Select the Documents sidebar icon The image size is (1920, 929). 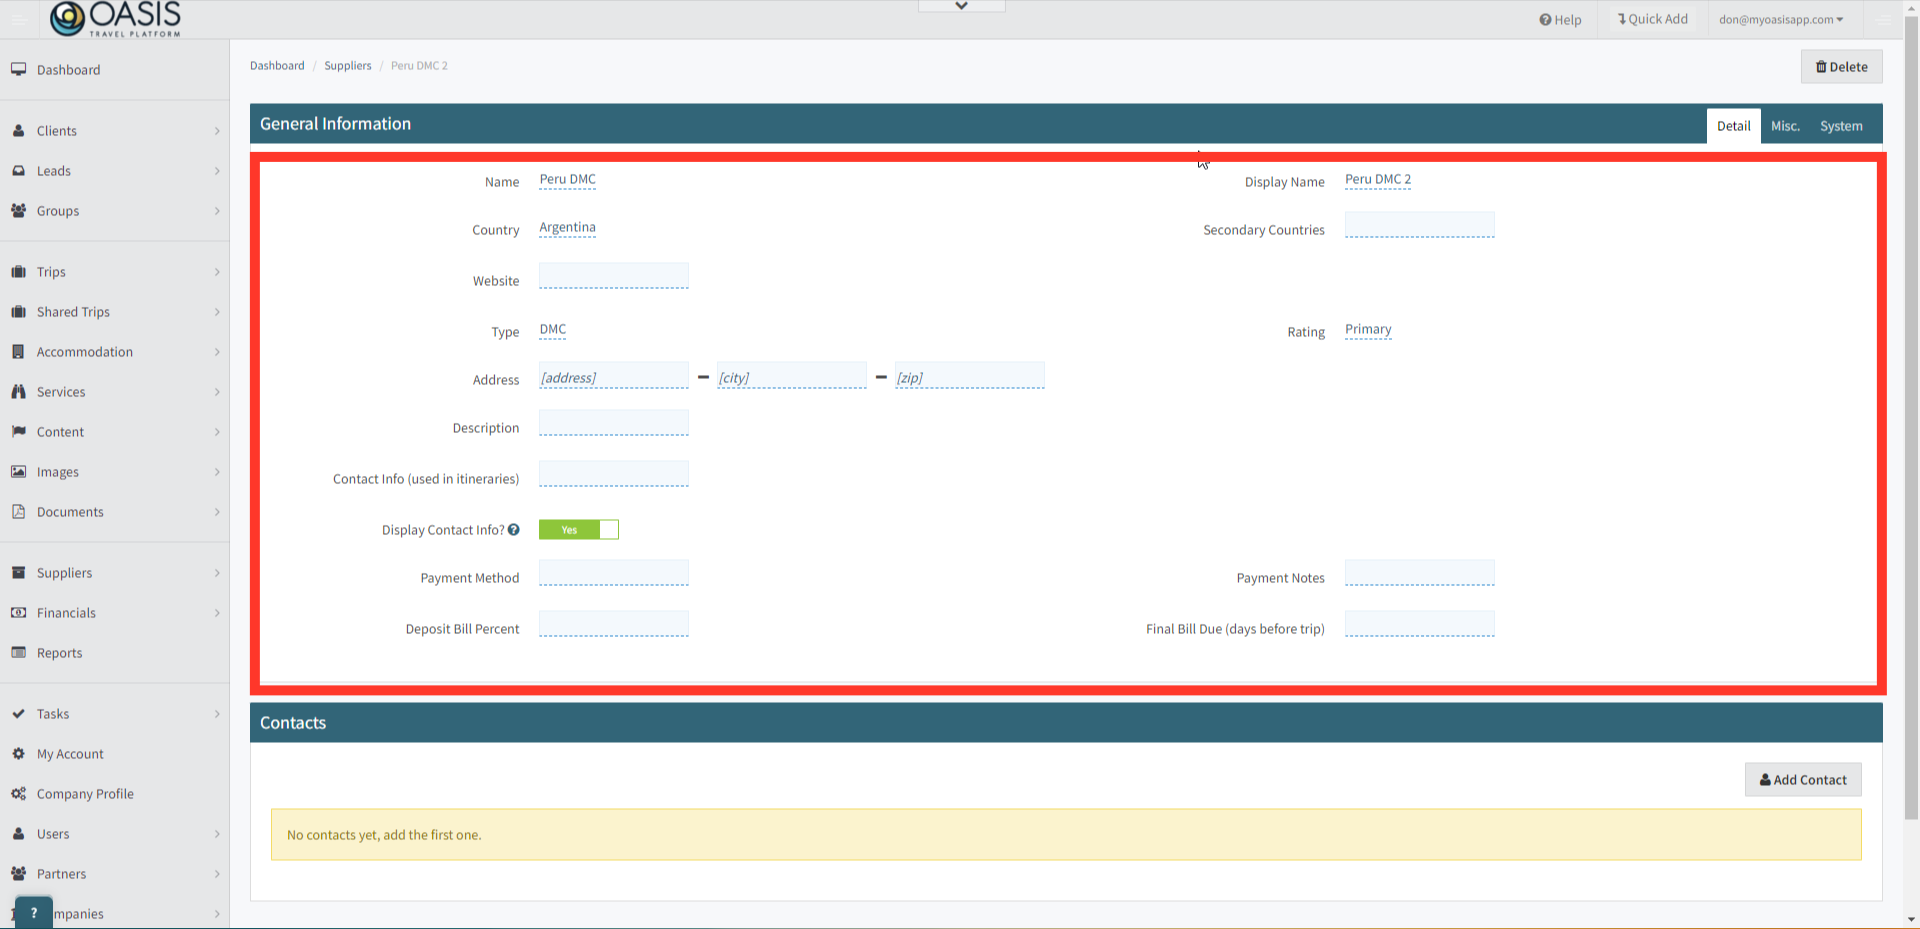(20, 512)
